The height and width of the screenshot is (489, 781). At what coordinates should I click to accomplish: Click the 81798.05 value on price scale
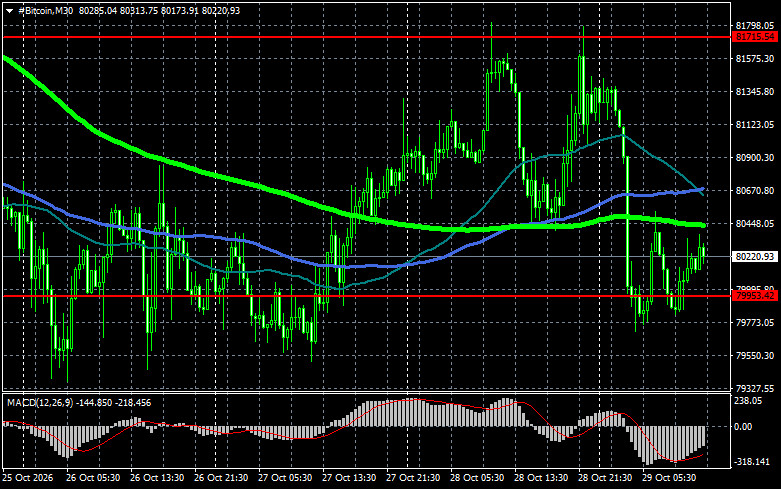(x=755, y=25)
